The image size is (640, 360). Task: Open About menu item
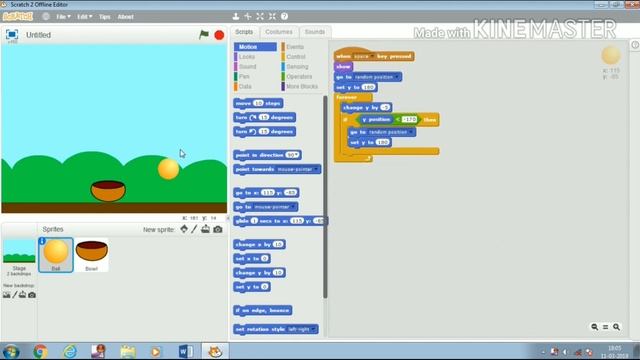tap(125, 17)
